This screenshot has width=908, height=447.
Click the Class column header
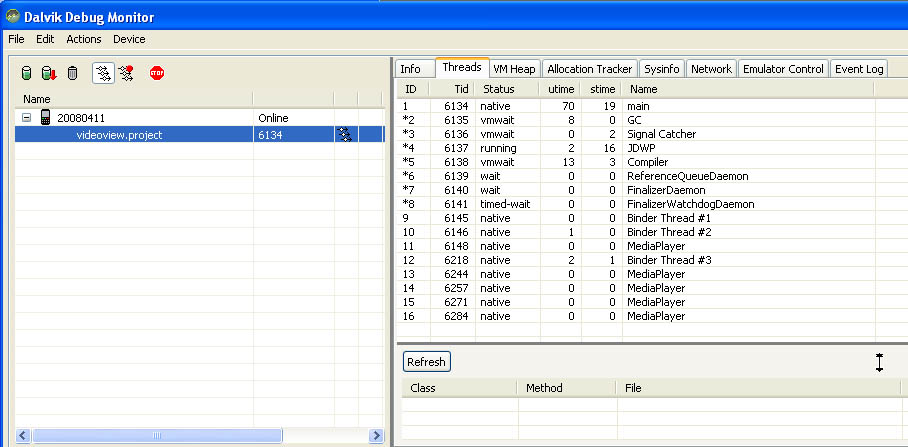click(459, 388)
